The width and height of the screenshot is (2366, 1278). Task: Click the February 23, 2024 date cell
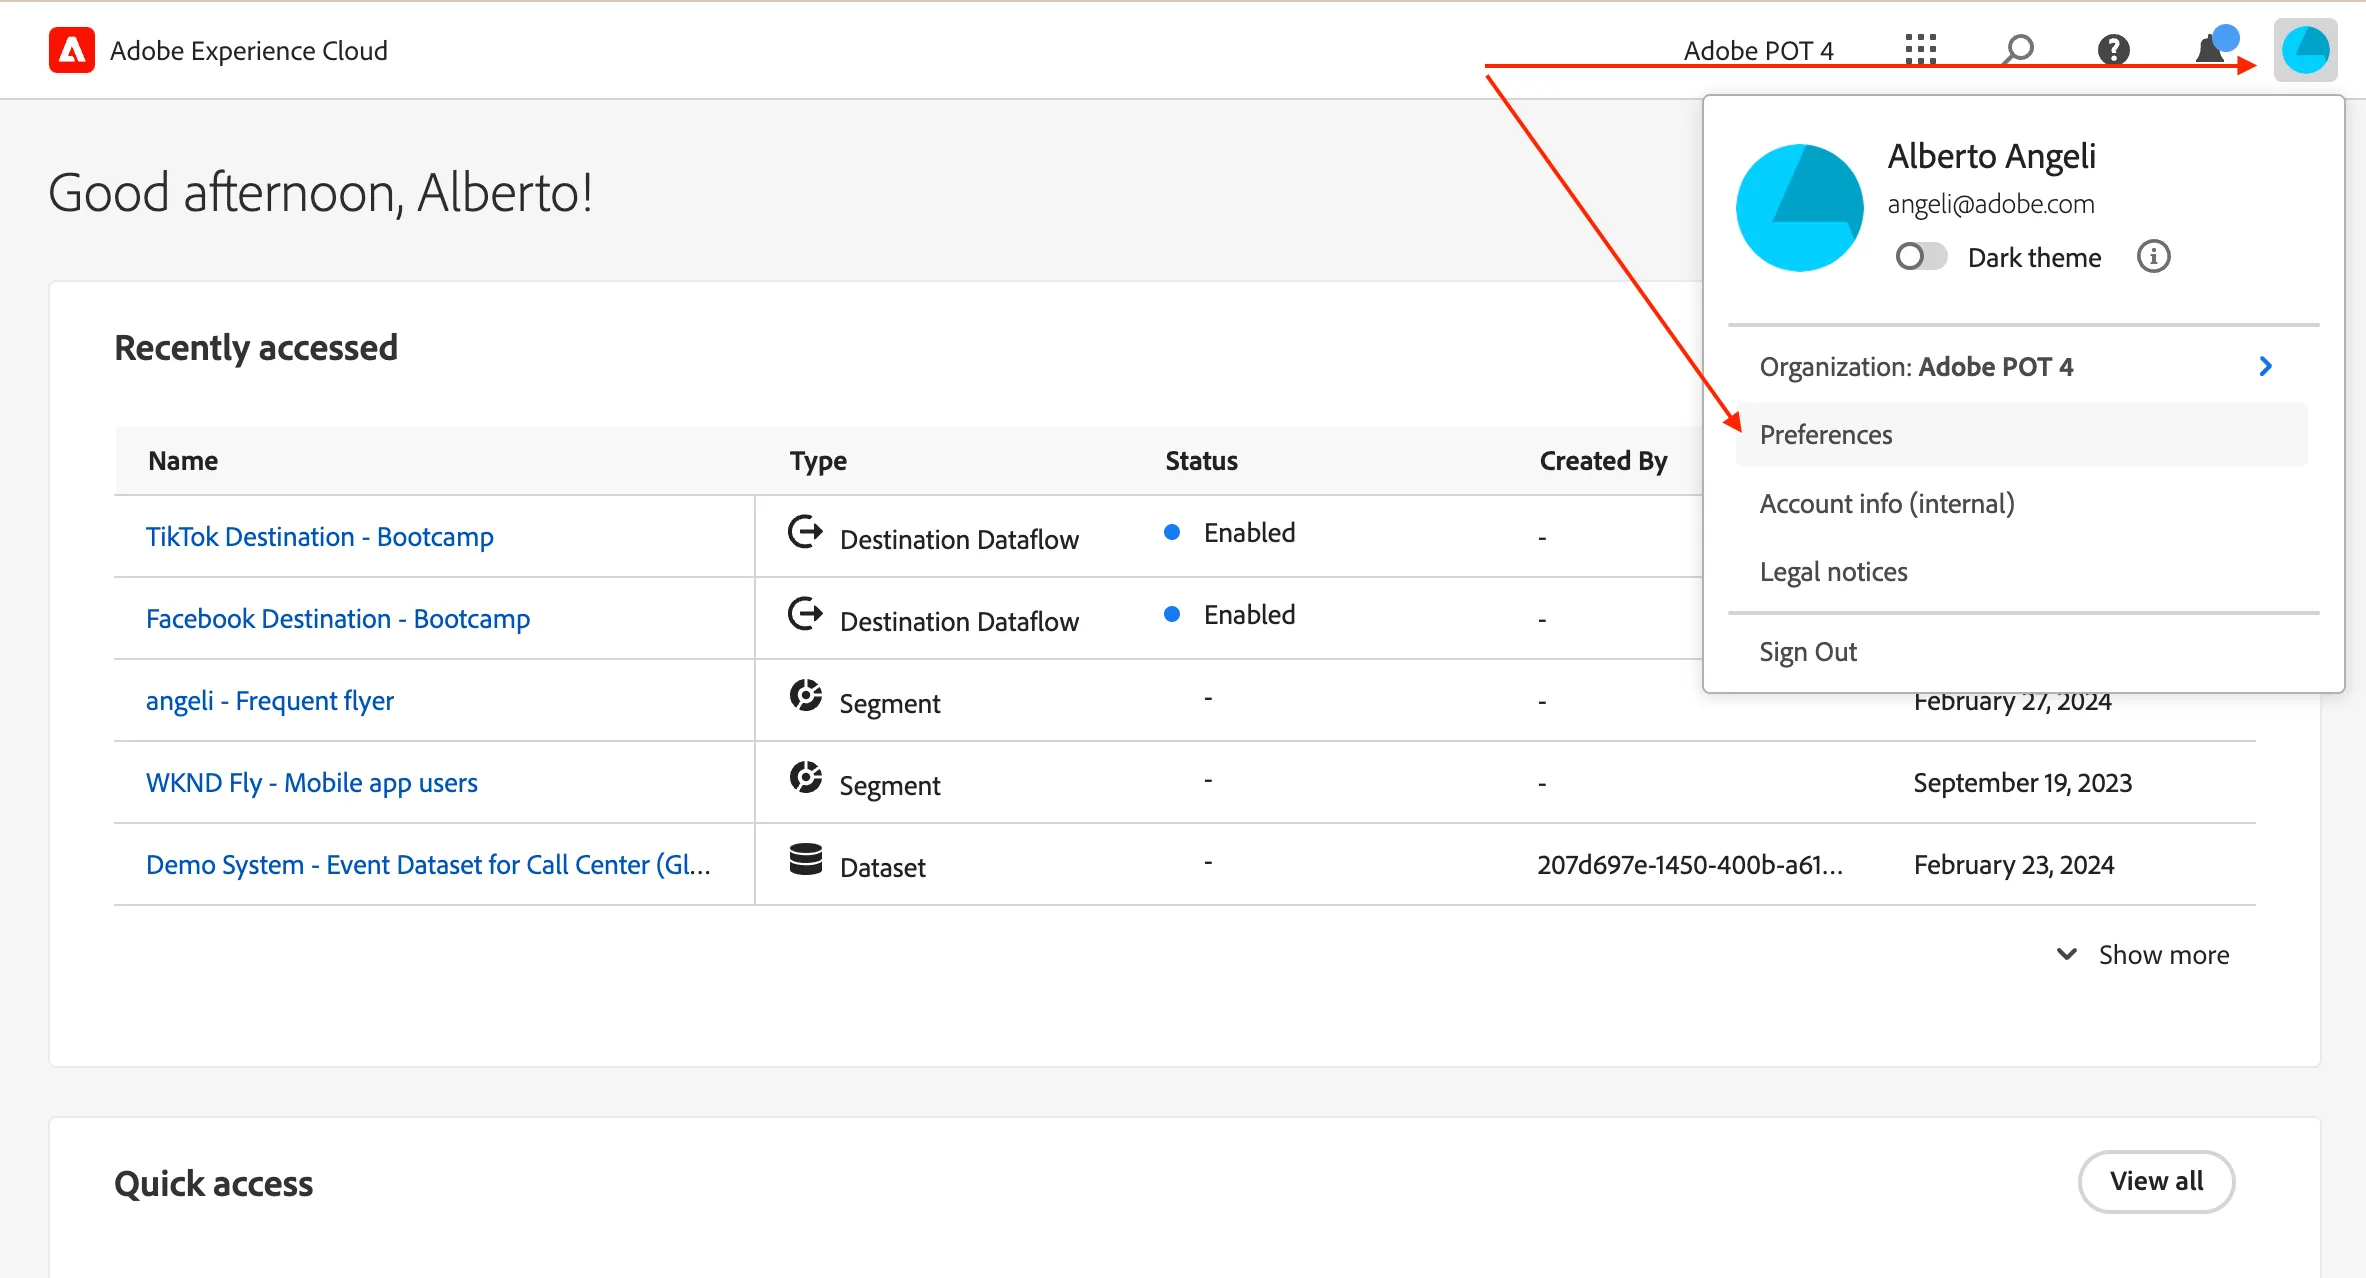click(2014, 865)
